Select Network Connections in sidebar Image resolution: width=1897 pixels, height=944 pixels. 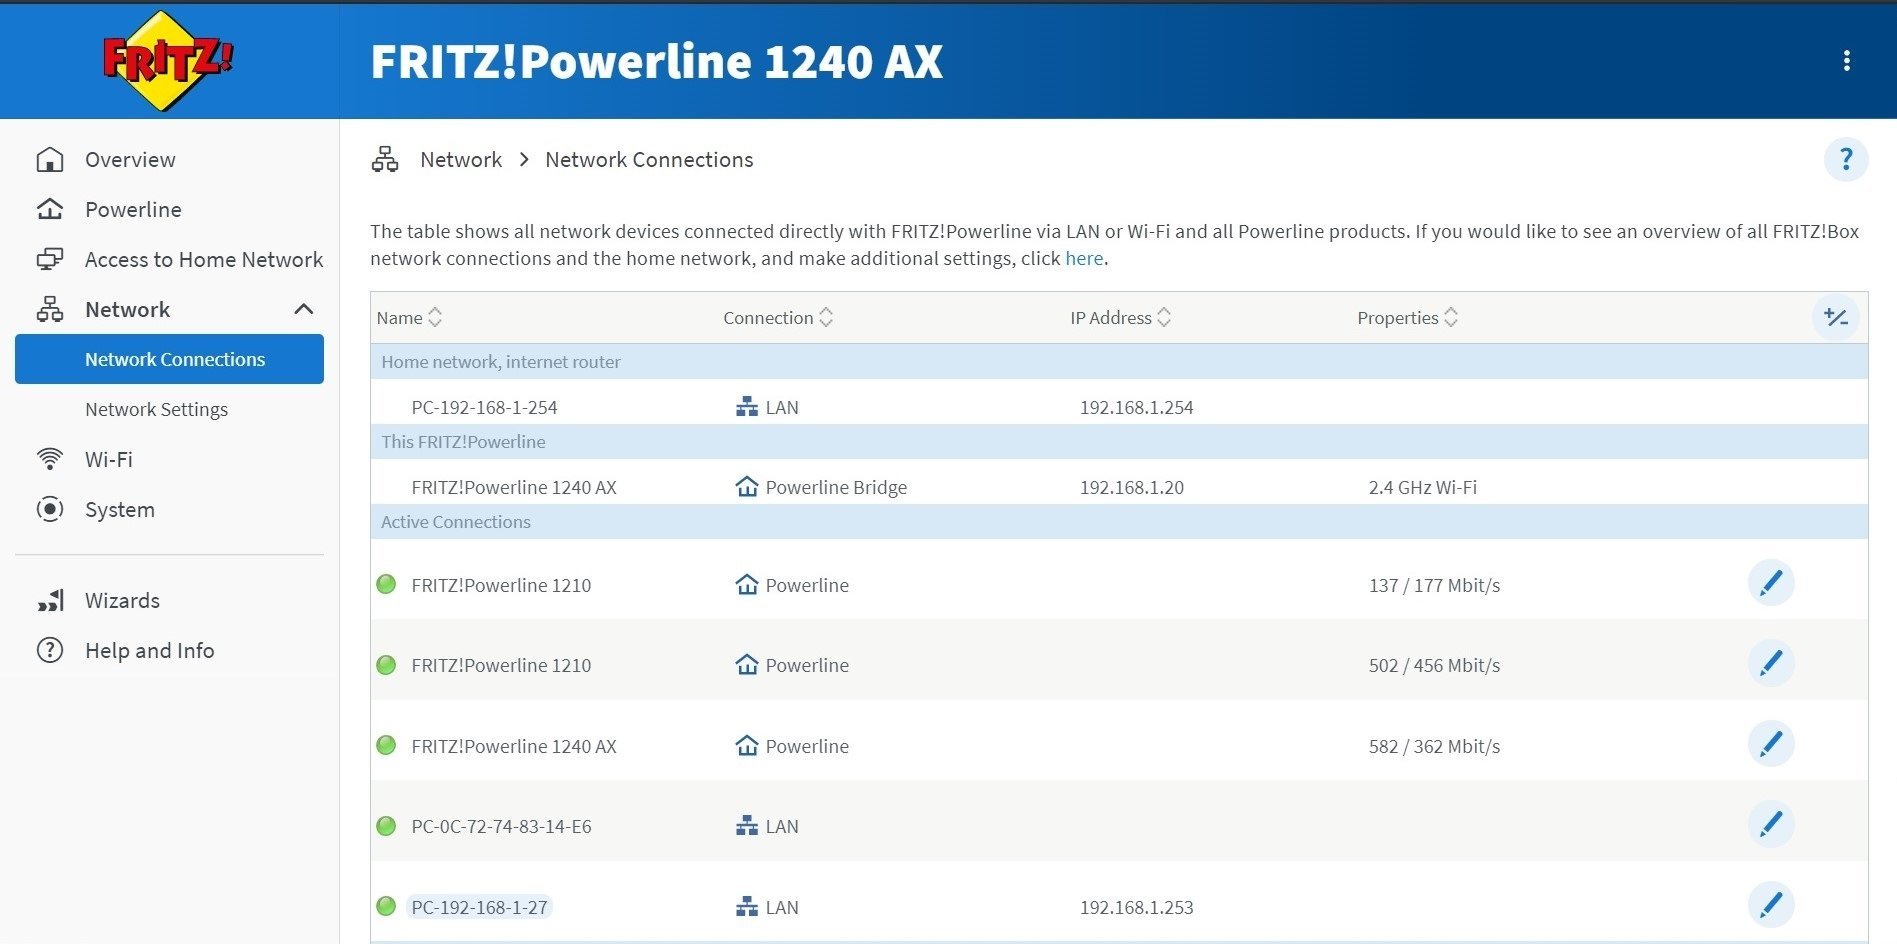coord(170,359)
